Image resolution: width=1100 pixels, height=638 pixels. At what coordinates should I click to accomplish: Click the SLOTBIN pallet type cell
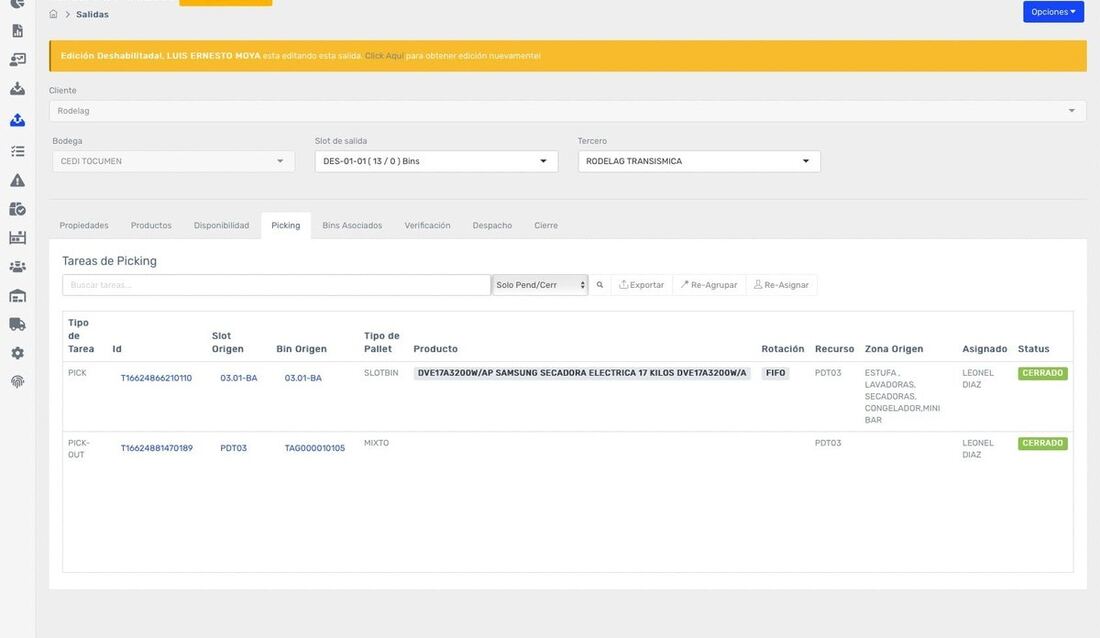pos(381,373)
